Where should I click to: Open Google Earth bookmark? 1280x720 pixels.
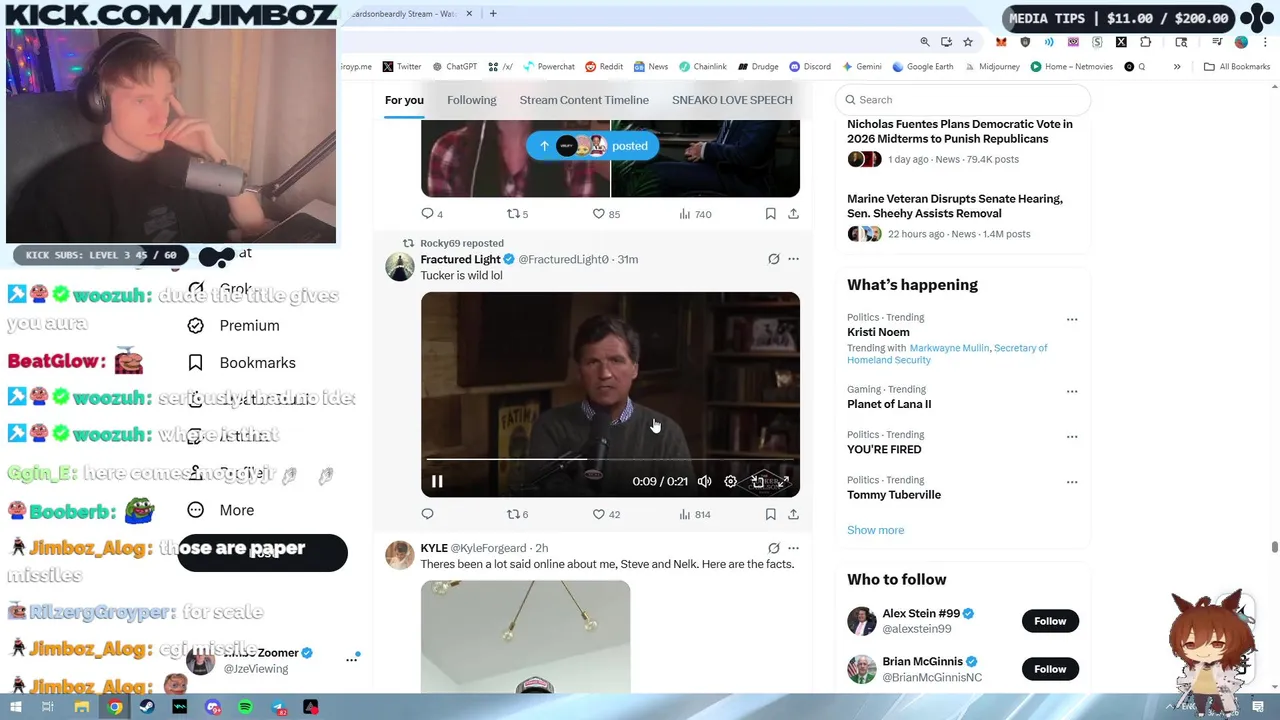coord(923,67)
